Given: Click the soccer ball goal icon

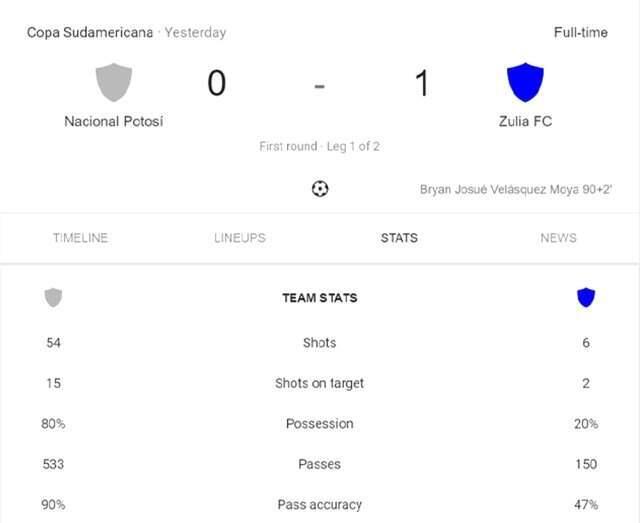Looking at the screenshot, I should coord(320,189).
